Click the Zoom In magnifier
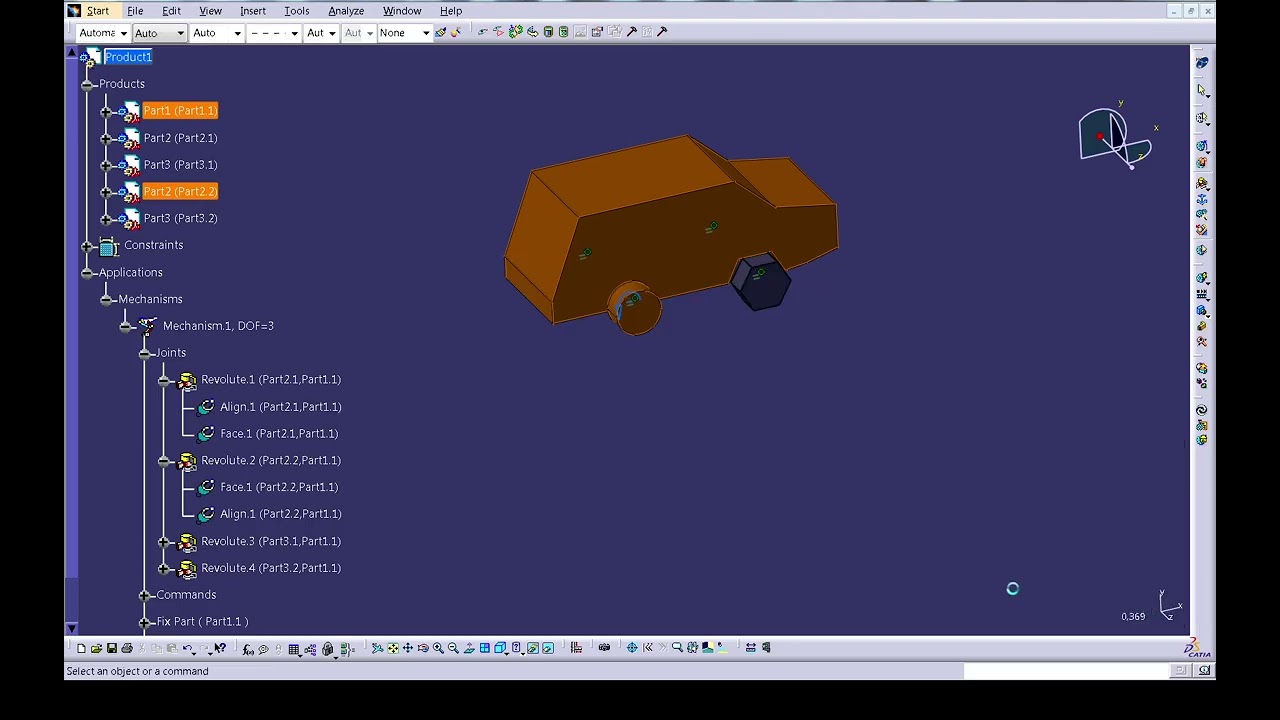 [438, 648]
